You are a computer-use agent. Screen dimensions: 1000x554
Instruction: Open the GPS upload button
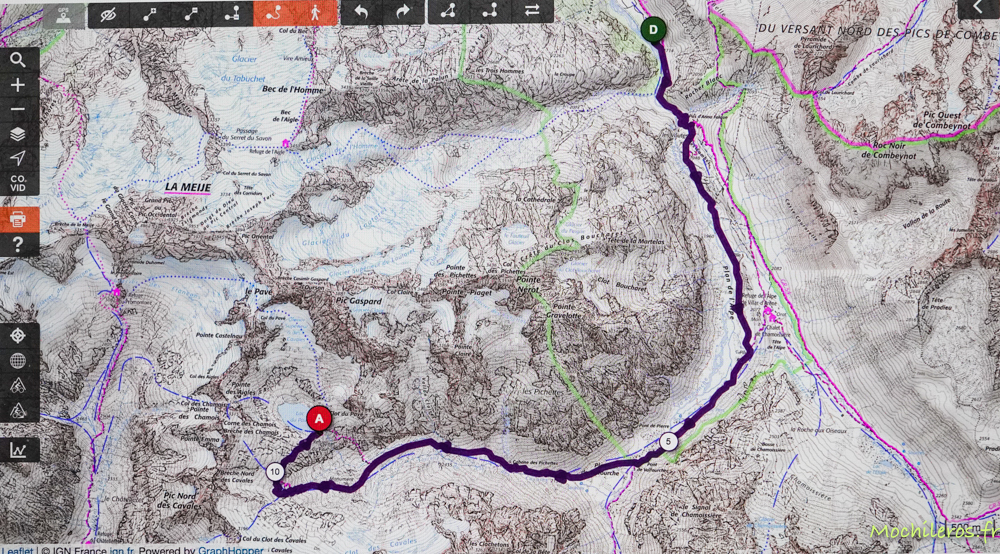coord(64,15)
